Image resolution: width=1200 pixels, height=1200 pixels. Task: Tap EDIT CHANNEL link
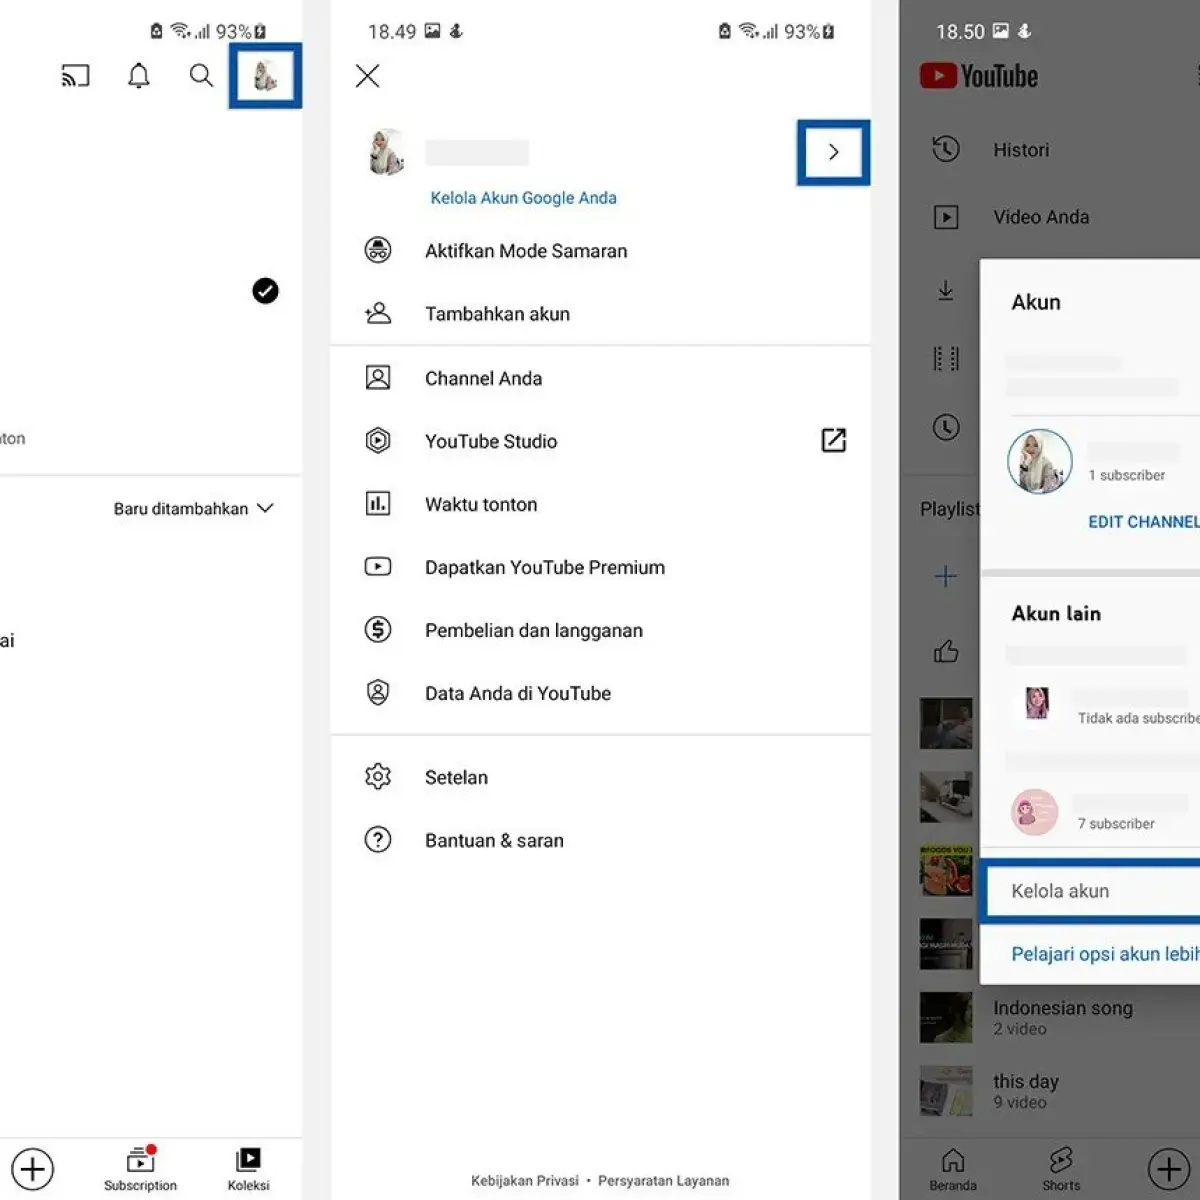[x=1143, y=522]
